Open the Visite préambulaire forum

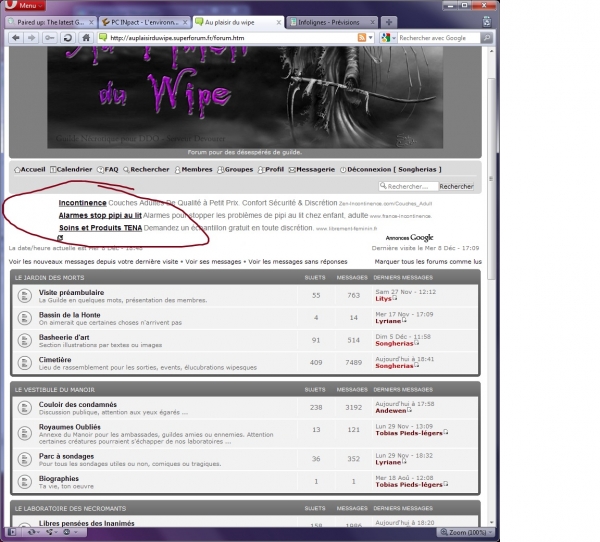71,292
